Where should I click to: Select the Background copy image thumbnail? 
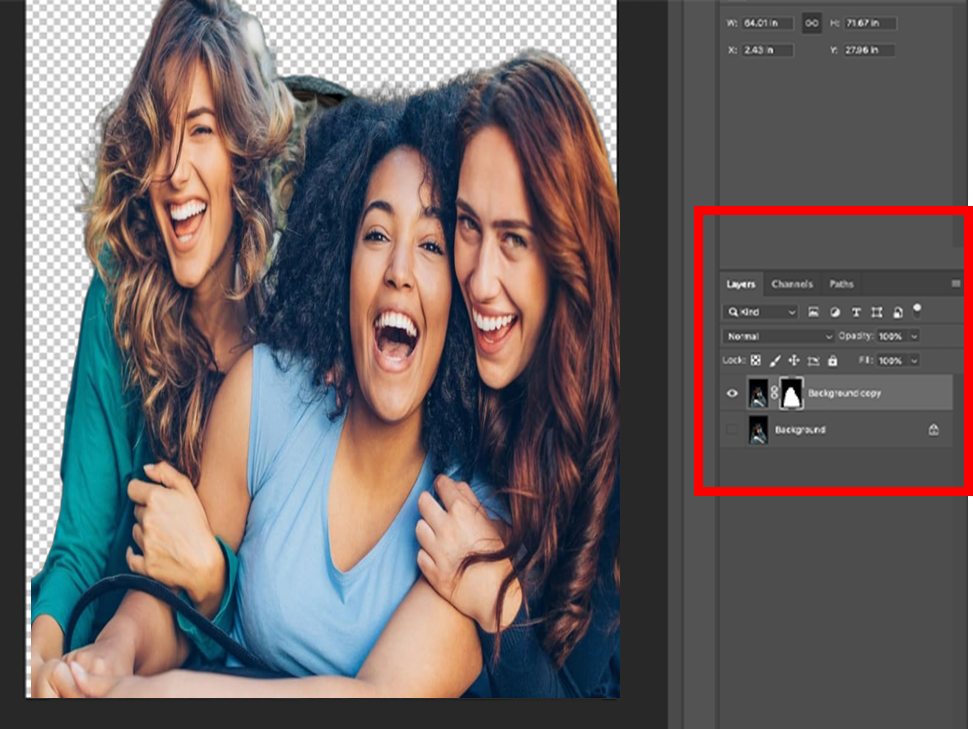click(758, 393)
